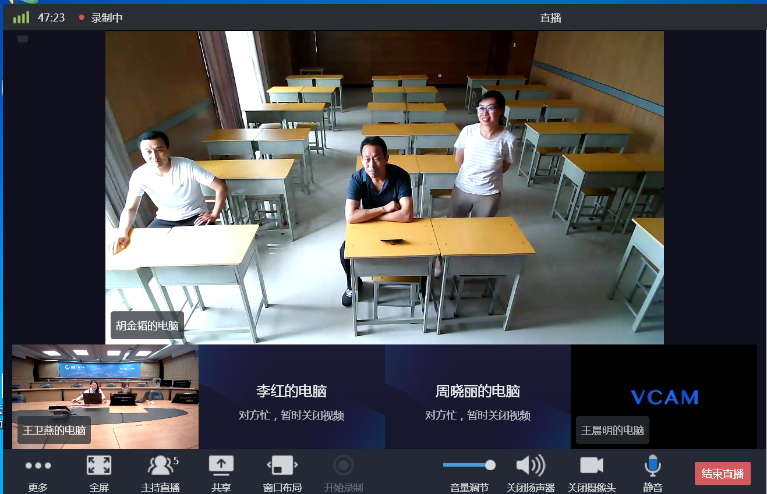The image size is (767, 494).
Task: Mute the microphone with 静音
Action: click(652, 466)
